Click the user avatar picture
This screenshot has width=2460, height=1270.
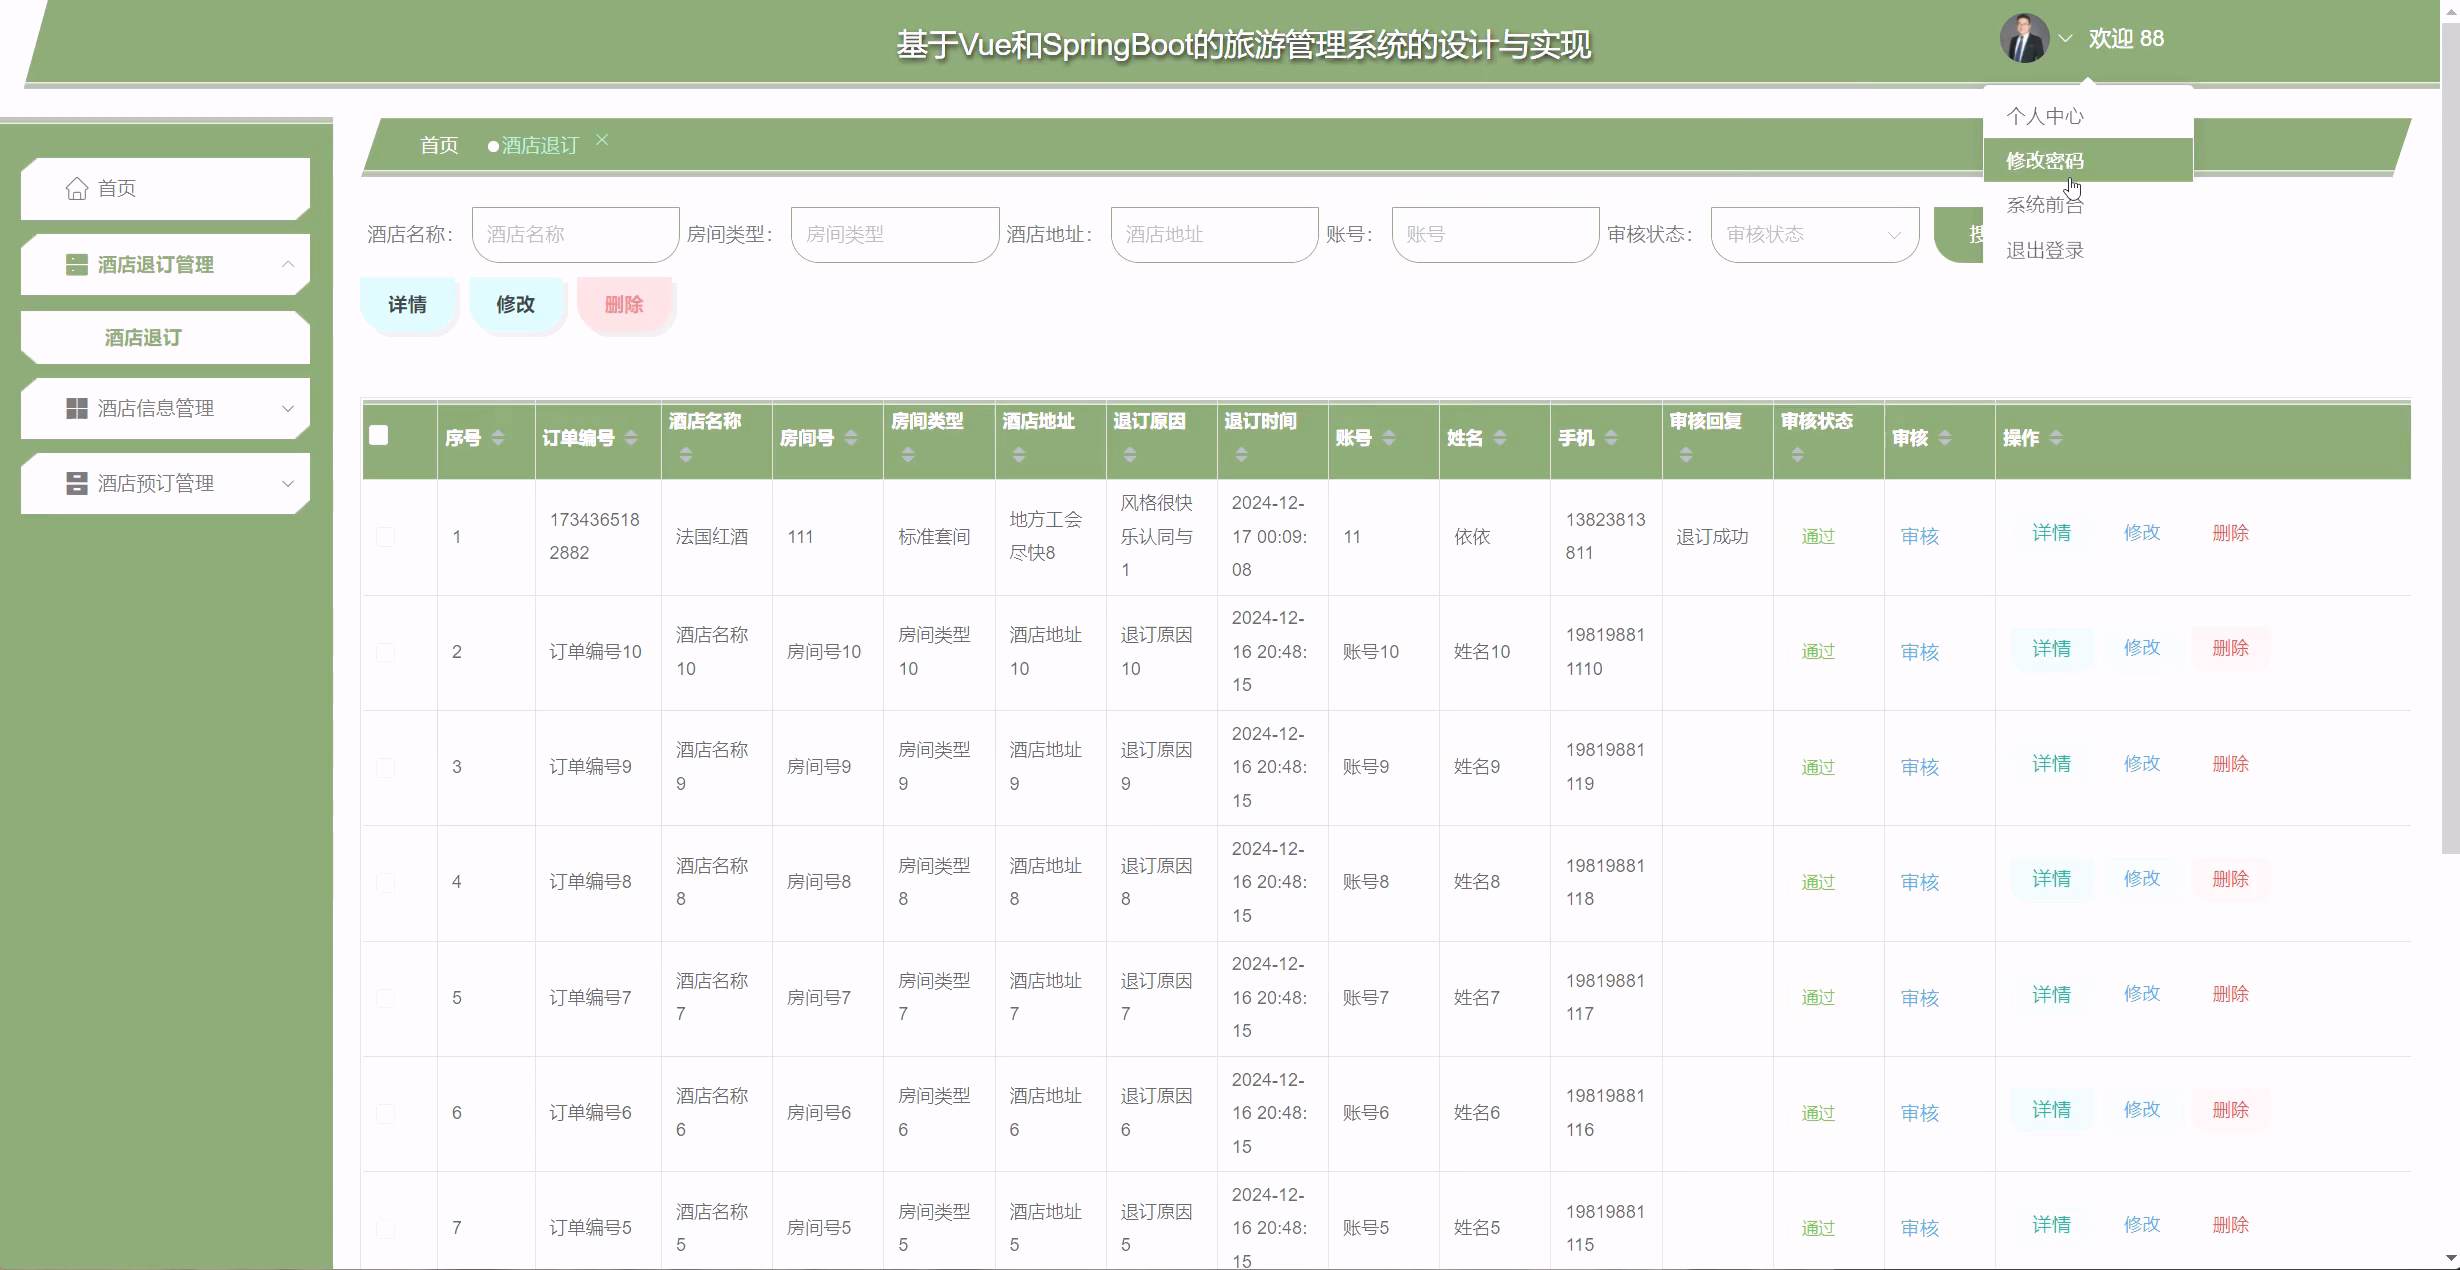coord(2024,39)
